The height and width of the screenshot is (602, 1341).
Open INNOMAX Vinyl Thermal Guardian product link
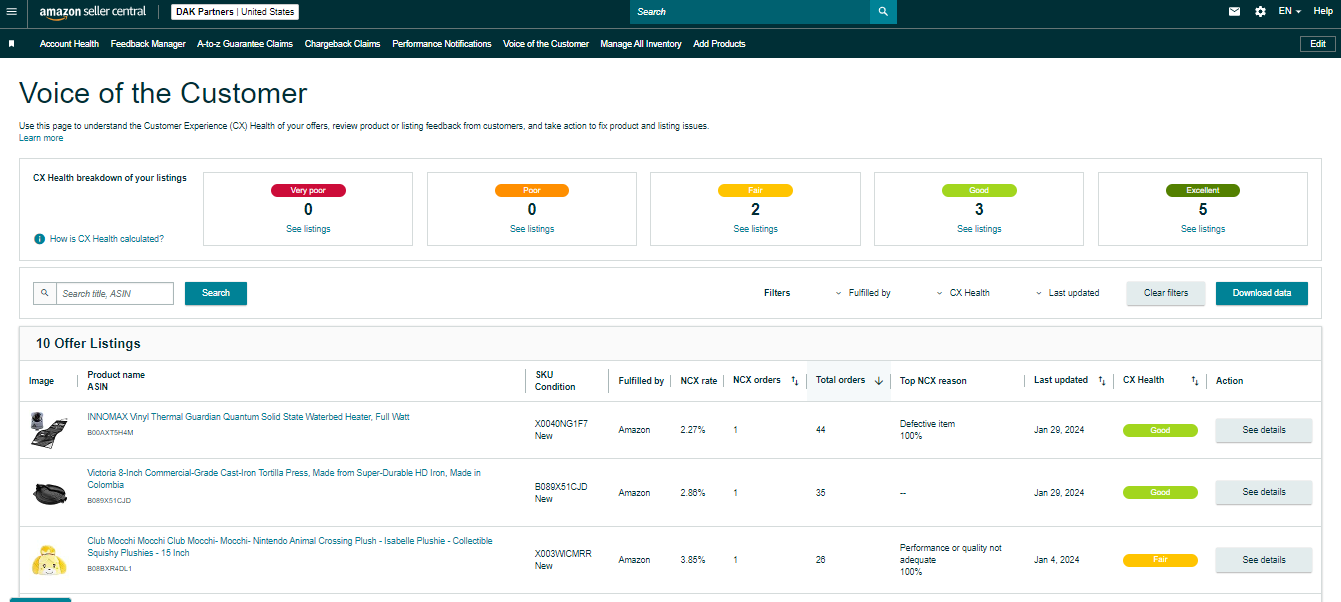coord(248,417)
